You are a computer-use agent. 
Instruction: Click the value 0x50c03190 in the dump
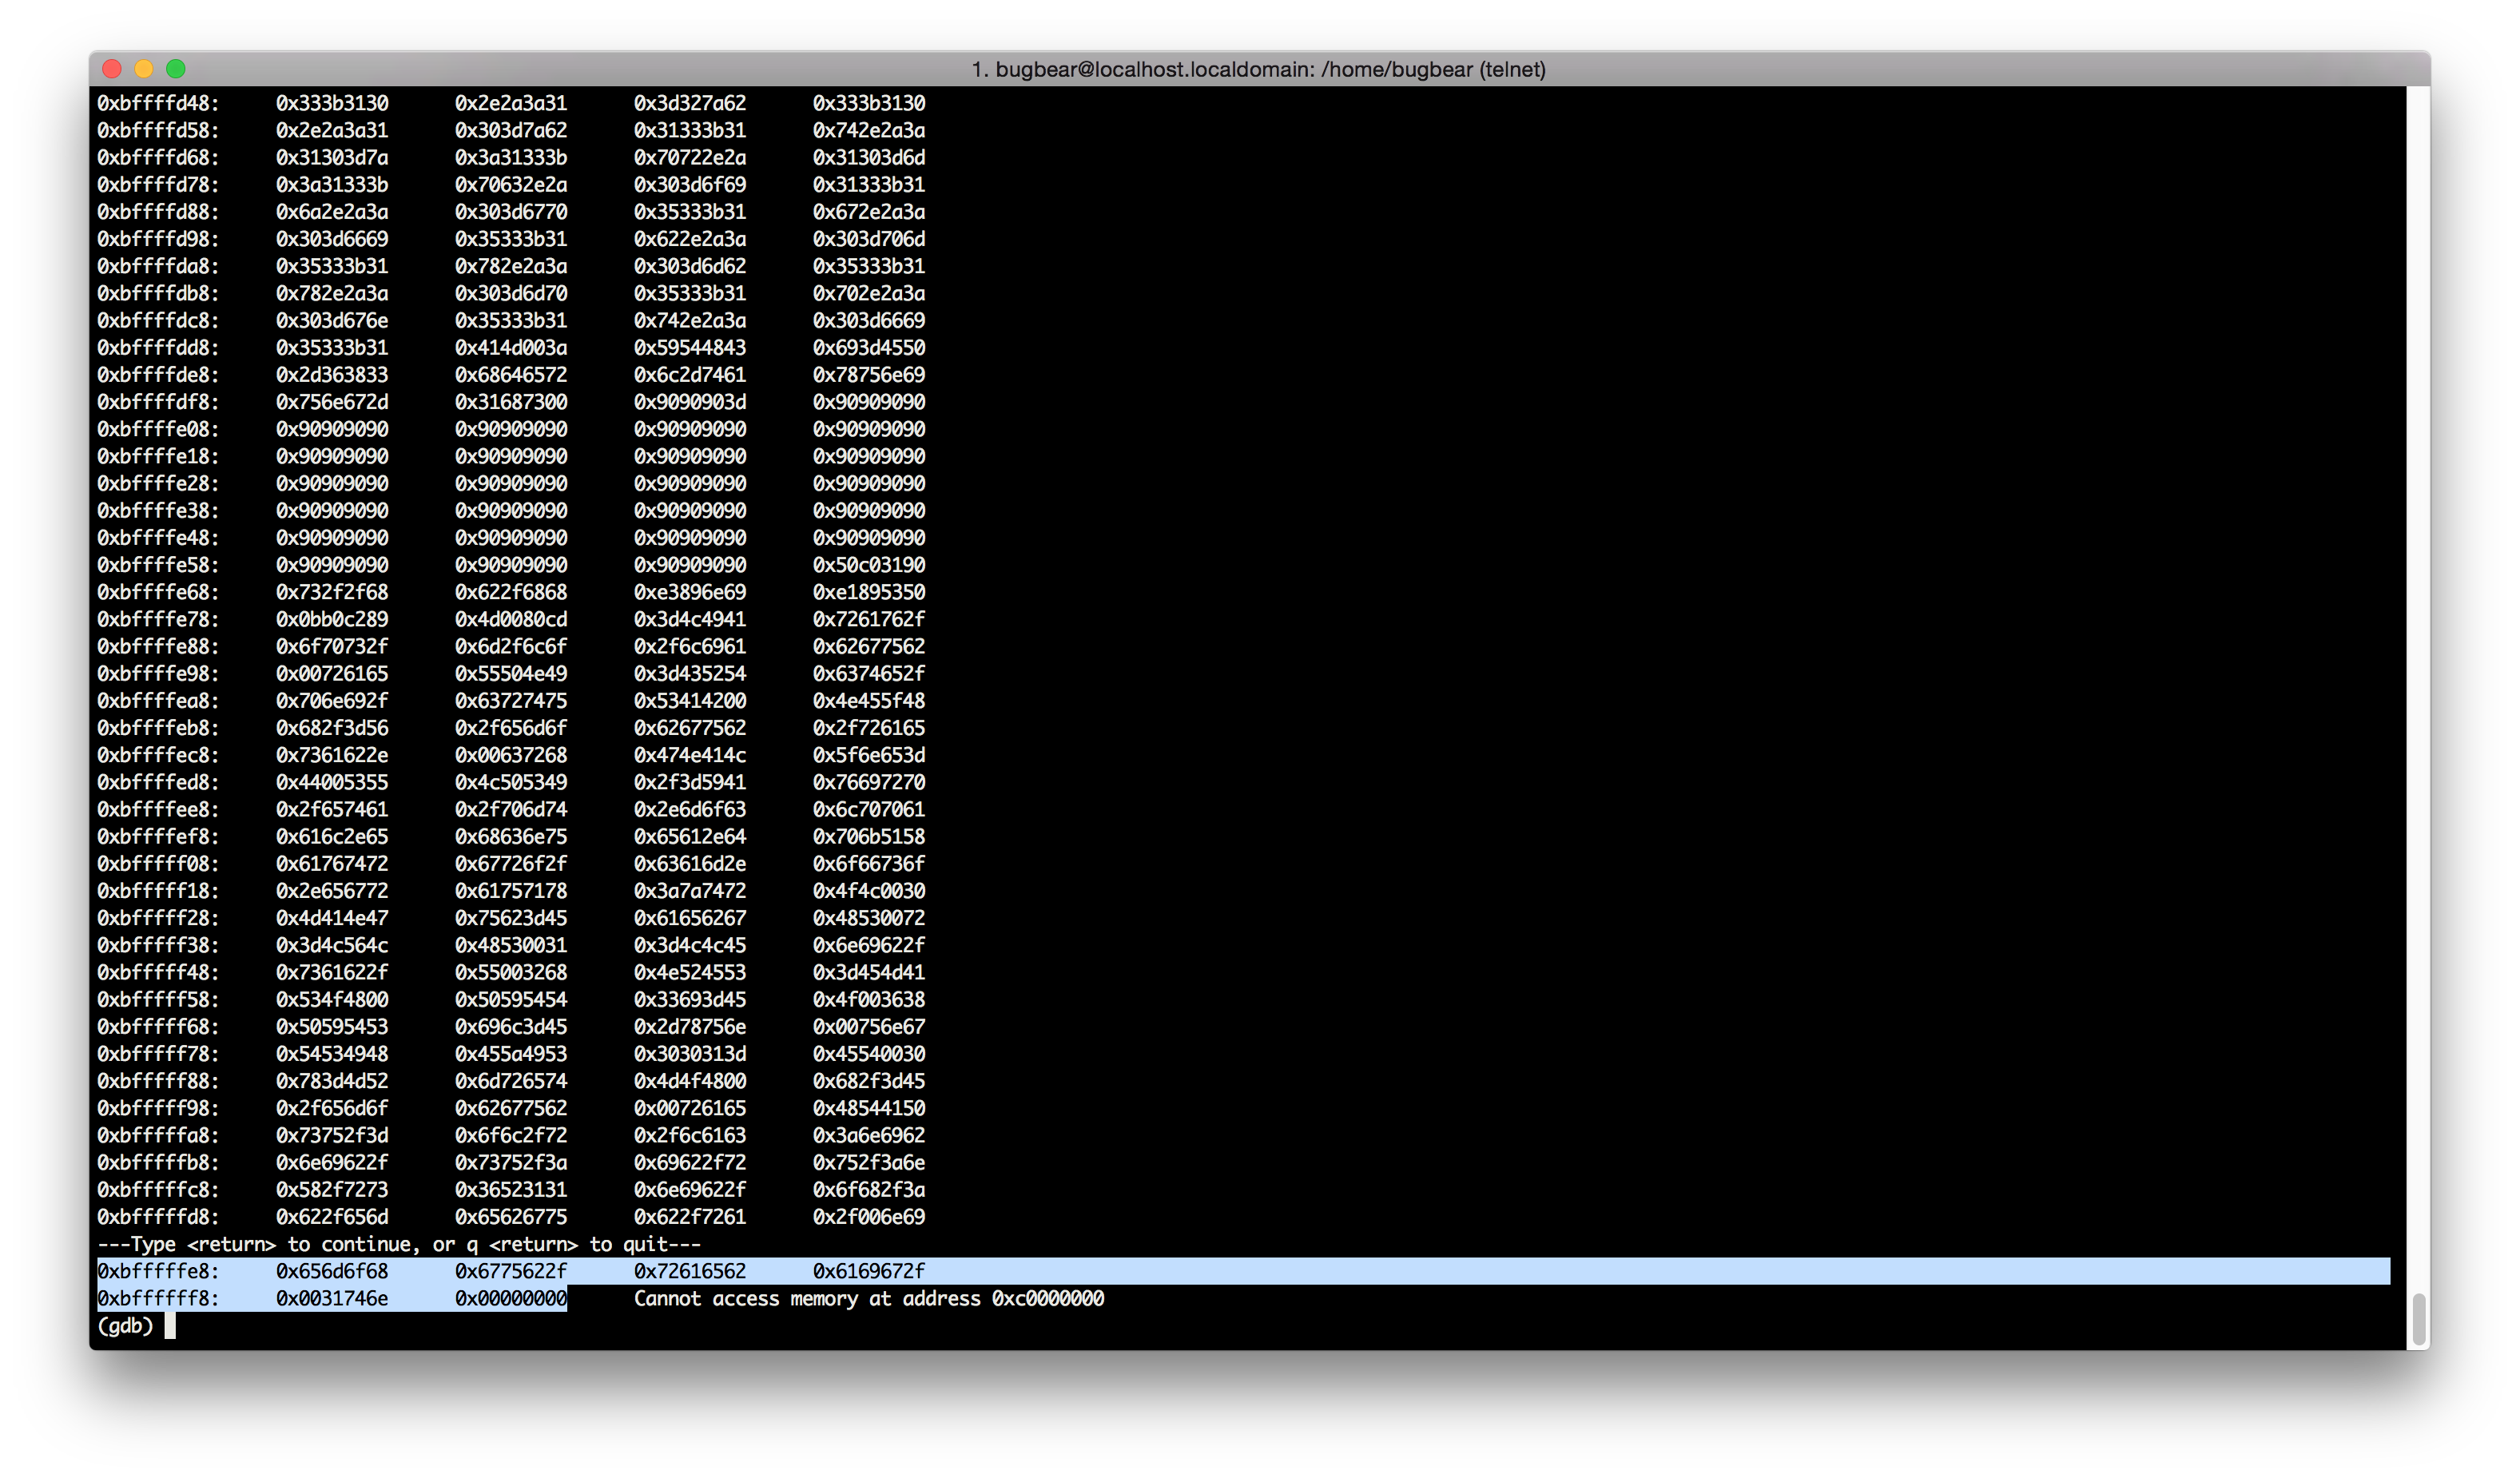point(868,565)
